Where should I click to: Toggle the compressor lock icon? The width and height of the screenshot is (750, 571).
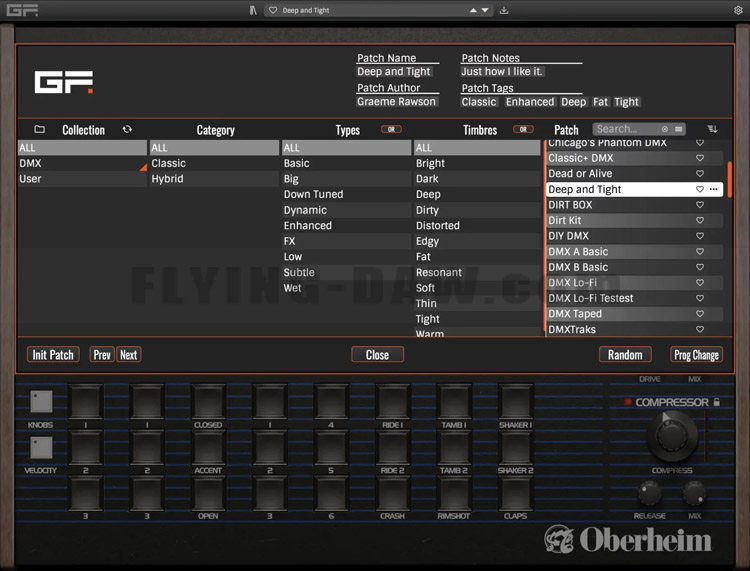coord(717,402)
